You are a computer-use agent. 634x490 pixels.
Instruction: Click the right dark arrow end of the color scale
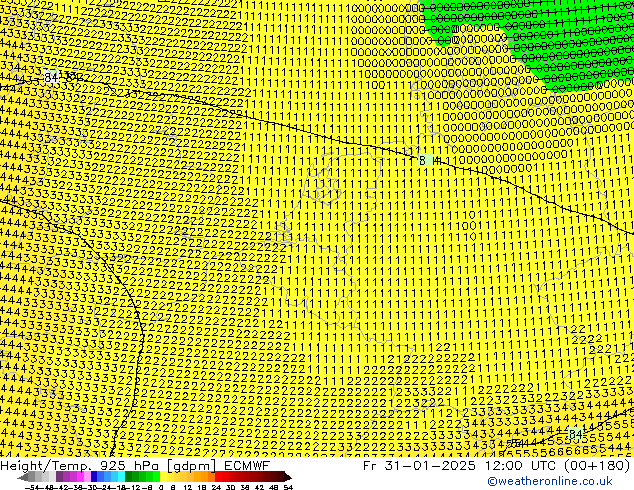tap(287, 476)
